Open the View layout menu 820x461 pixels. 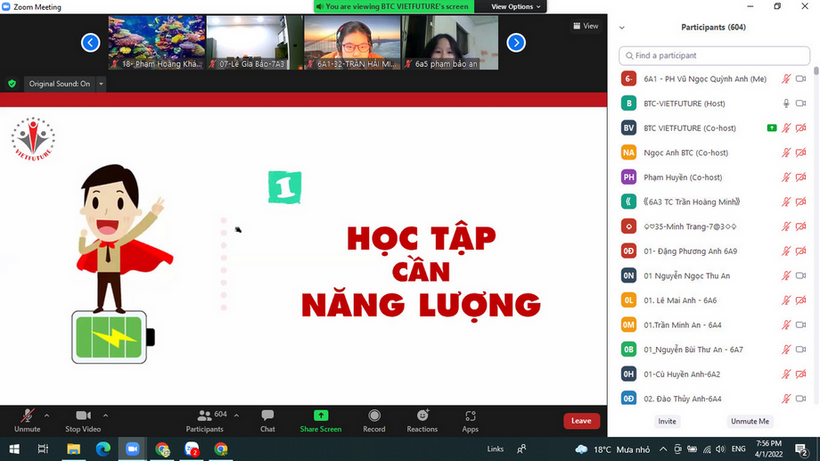coord(585,26)
